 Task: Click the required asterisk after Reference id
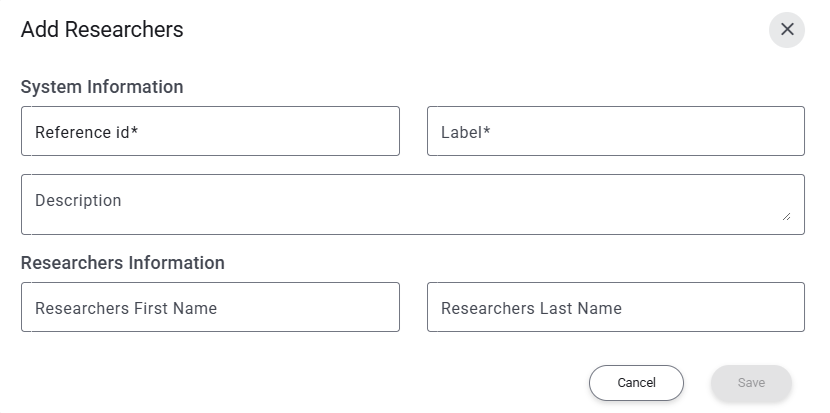point(134,131)
